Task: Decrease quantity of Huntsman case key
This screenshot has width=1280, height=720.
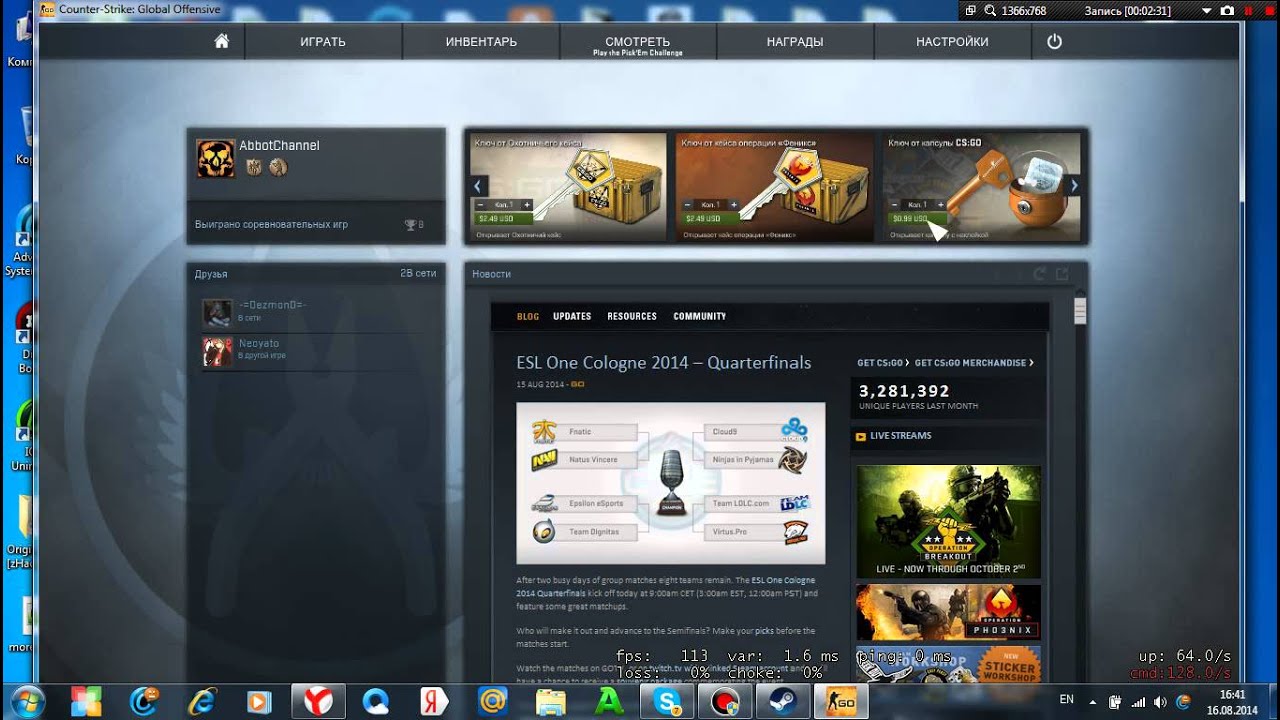Action: pos(481,205)
